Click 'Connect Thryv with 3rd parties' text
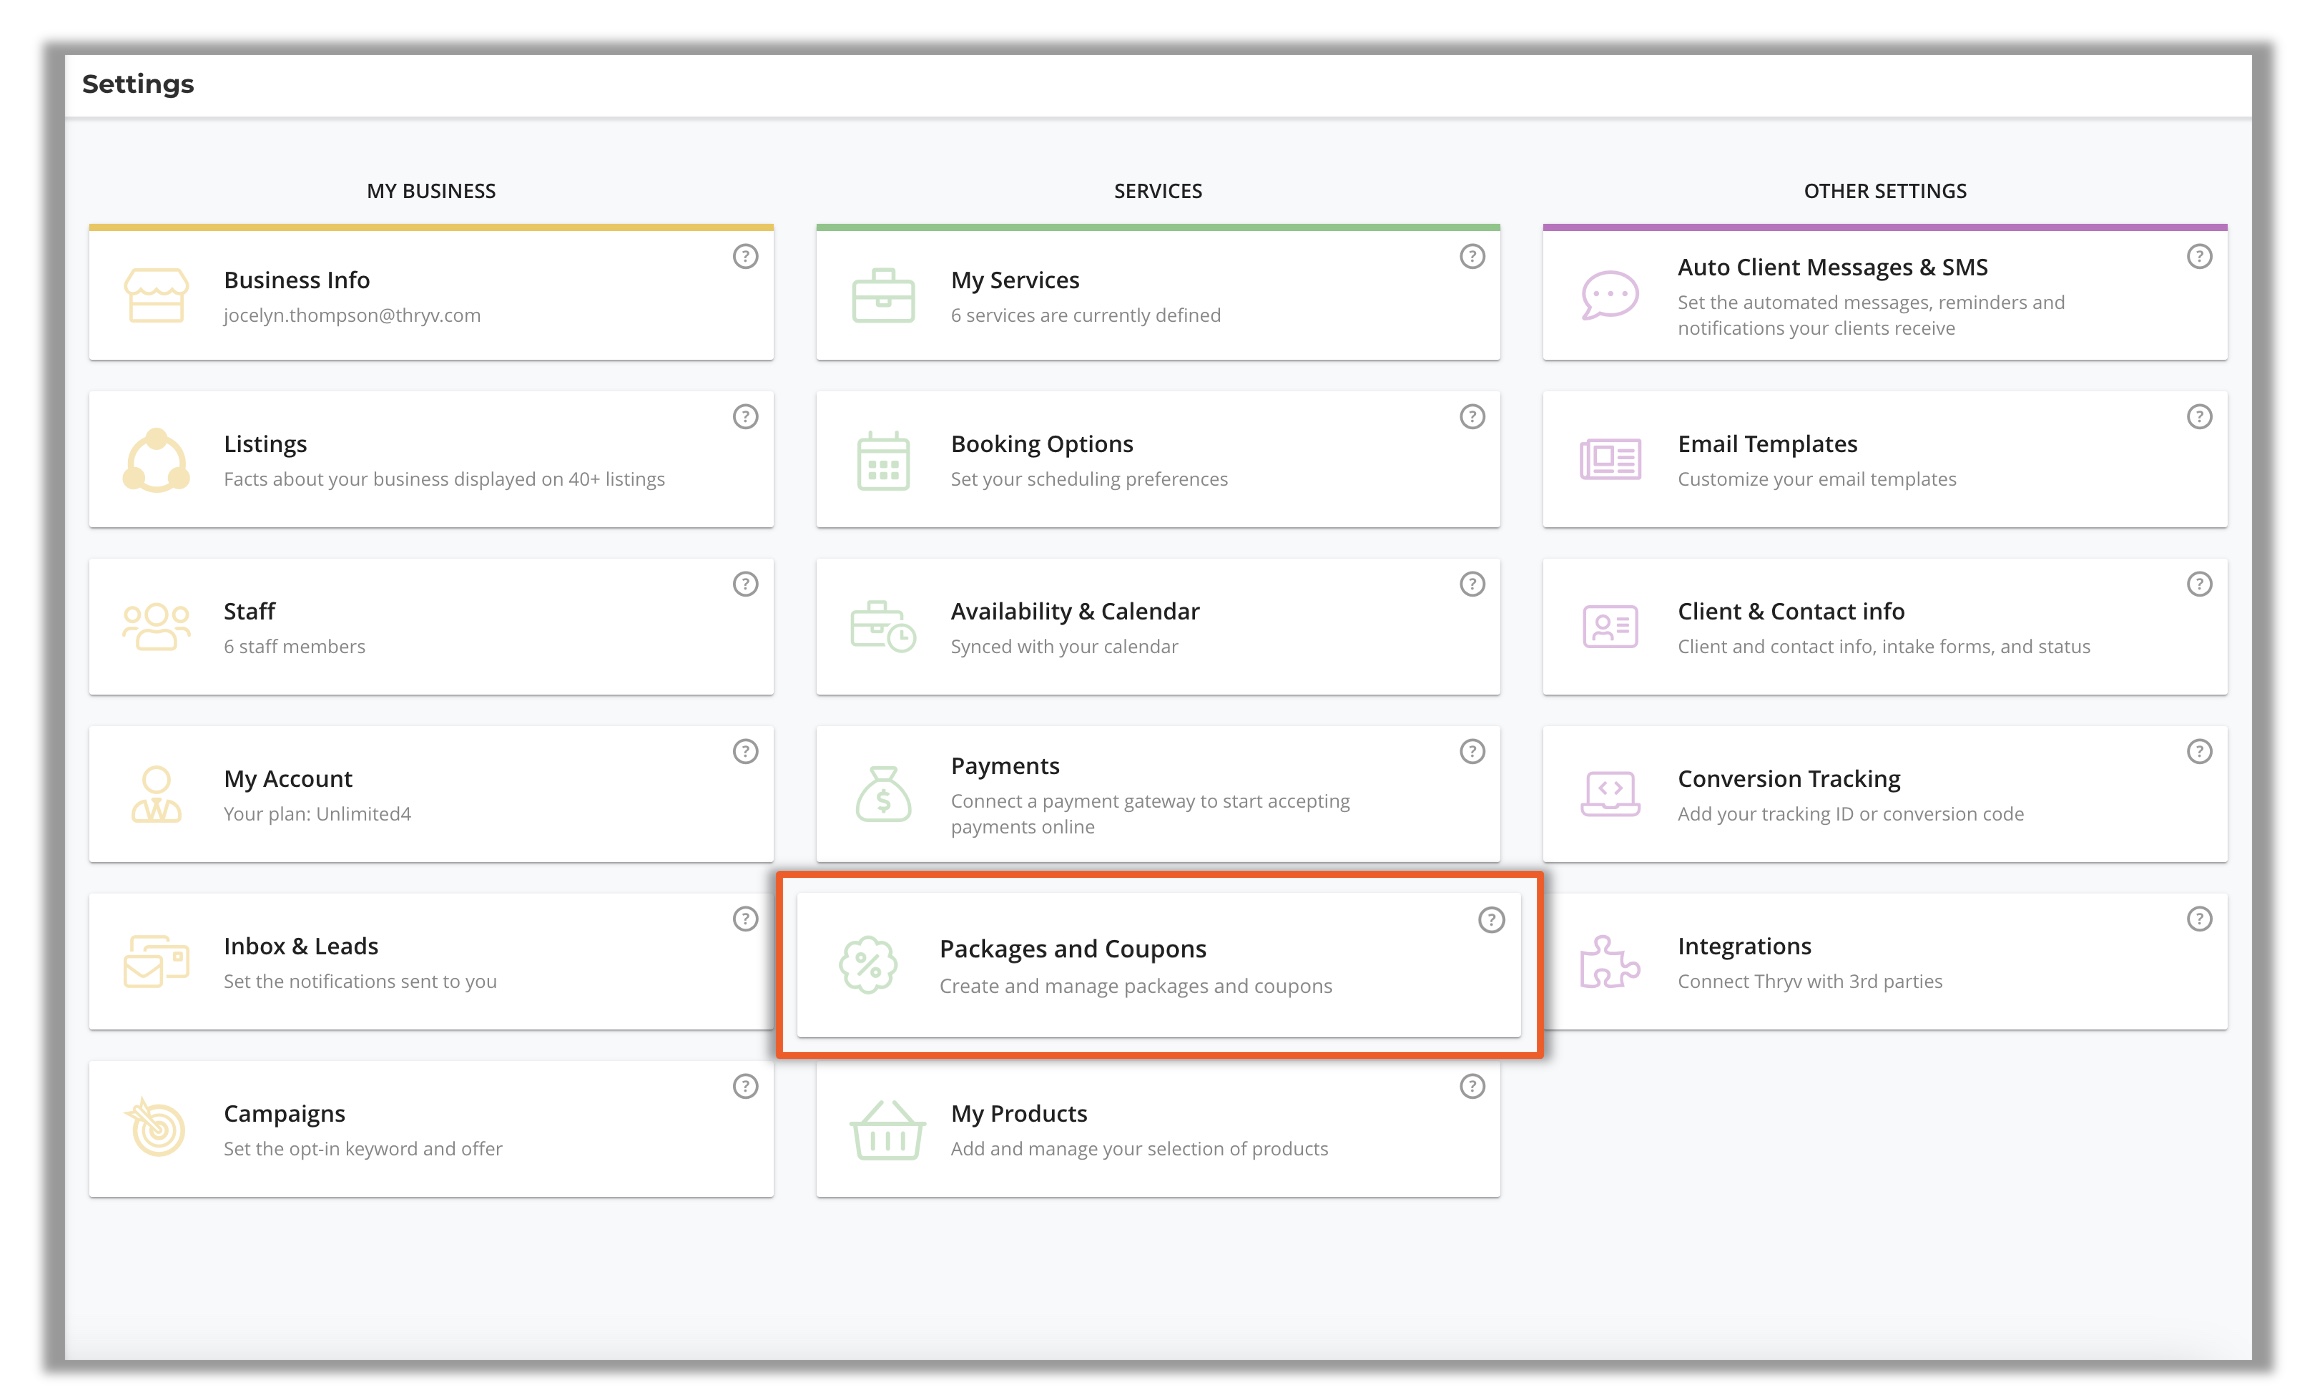Viewport: 2316px width, 1400px height. point(1810,982)
